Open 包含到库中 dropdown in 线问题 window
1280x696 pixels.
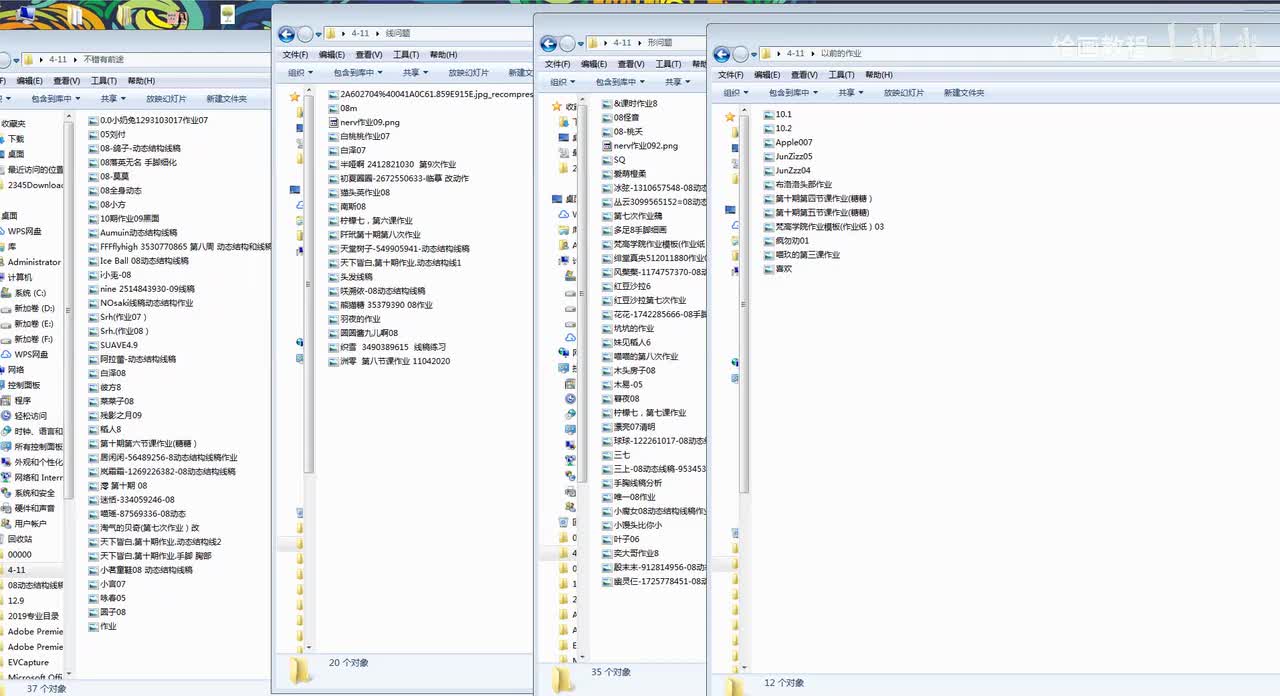[x=358, y=73]
